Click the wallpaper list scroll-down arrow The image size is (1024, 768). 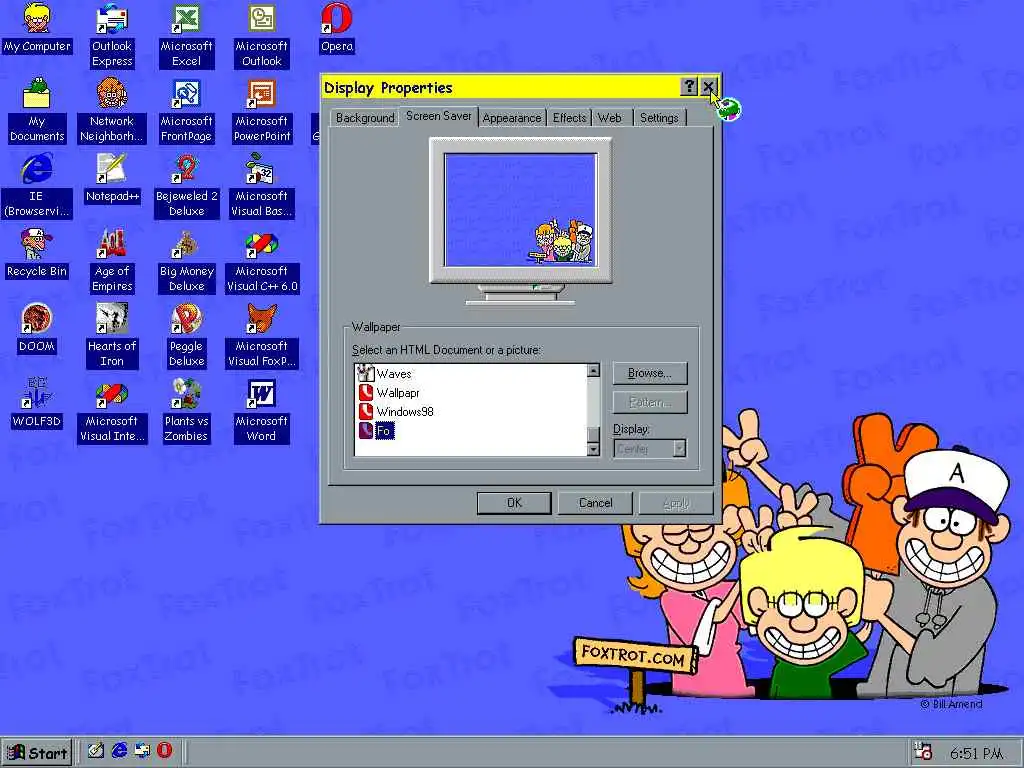(593, 449)
